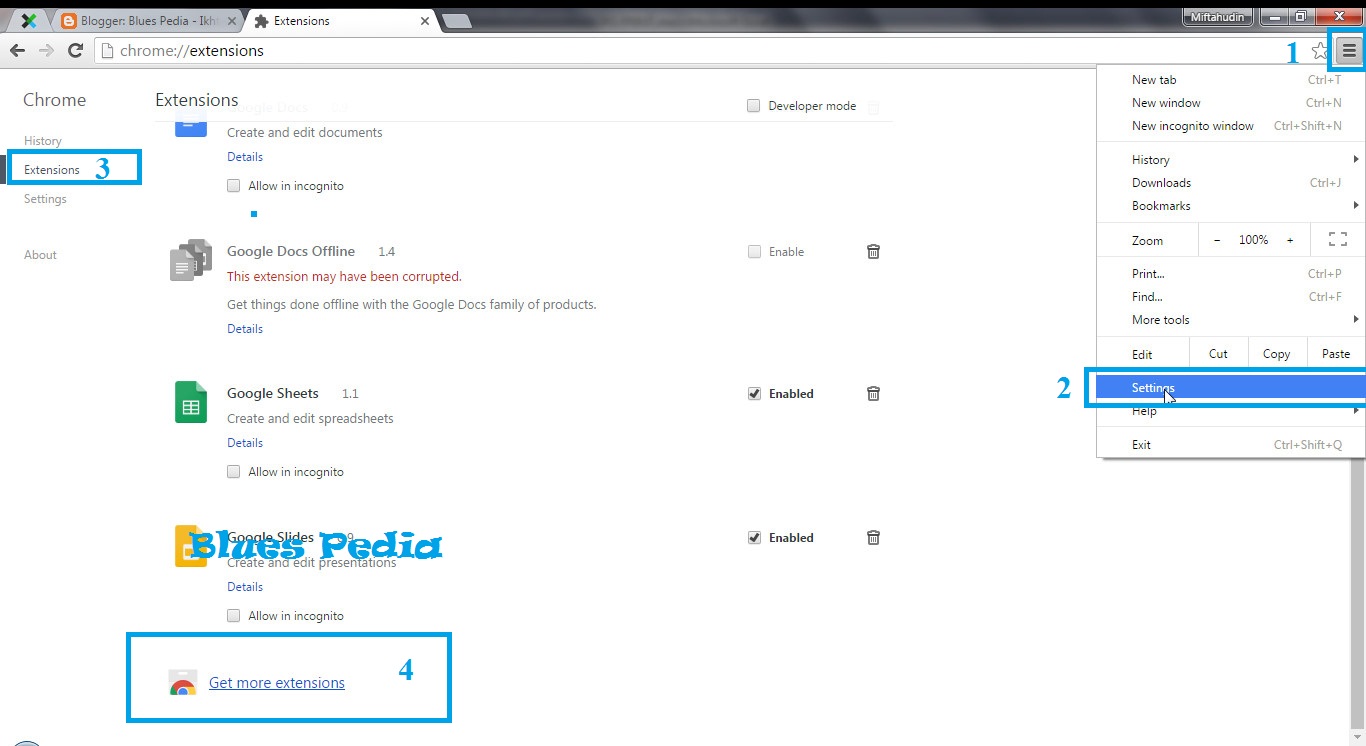
Task: Bookmark this page with the star icon
Action: (1320, 51)
